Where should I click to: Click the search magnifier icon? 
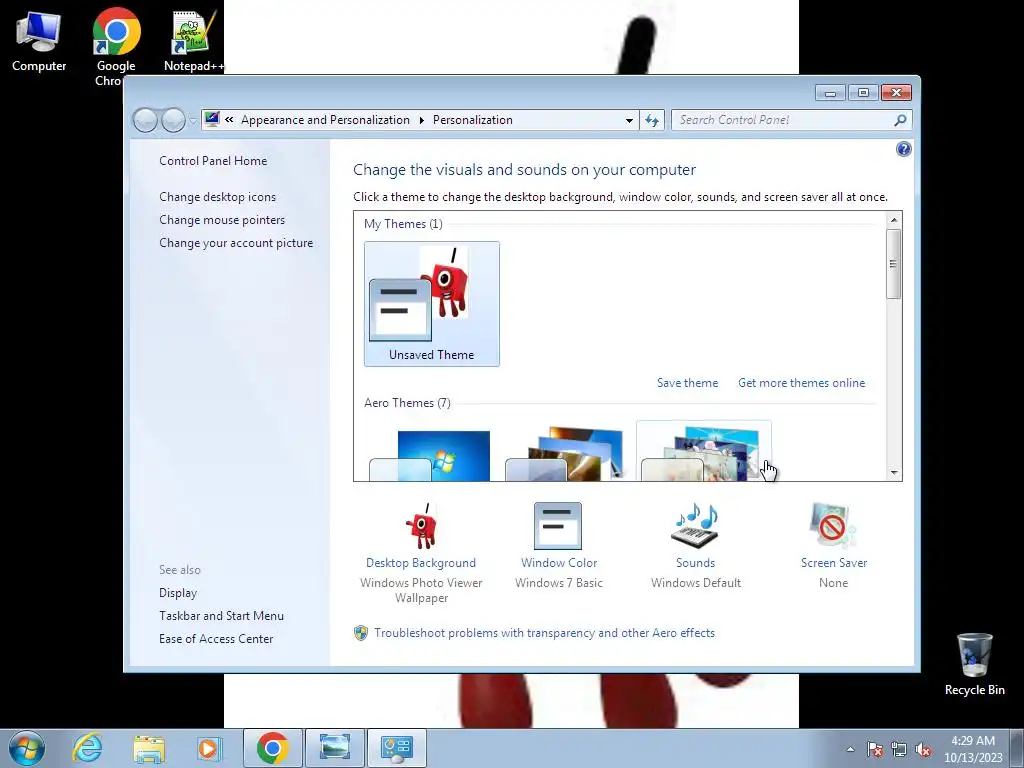(x=900, y=120)
